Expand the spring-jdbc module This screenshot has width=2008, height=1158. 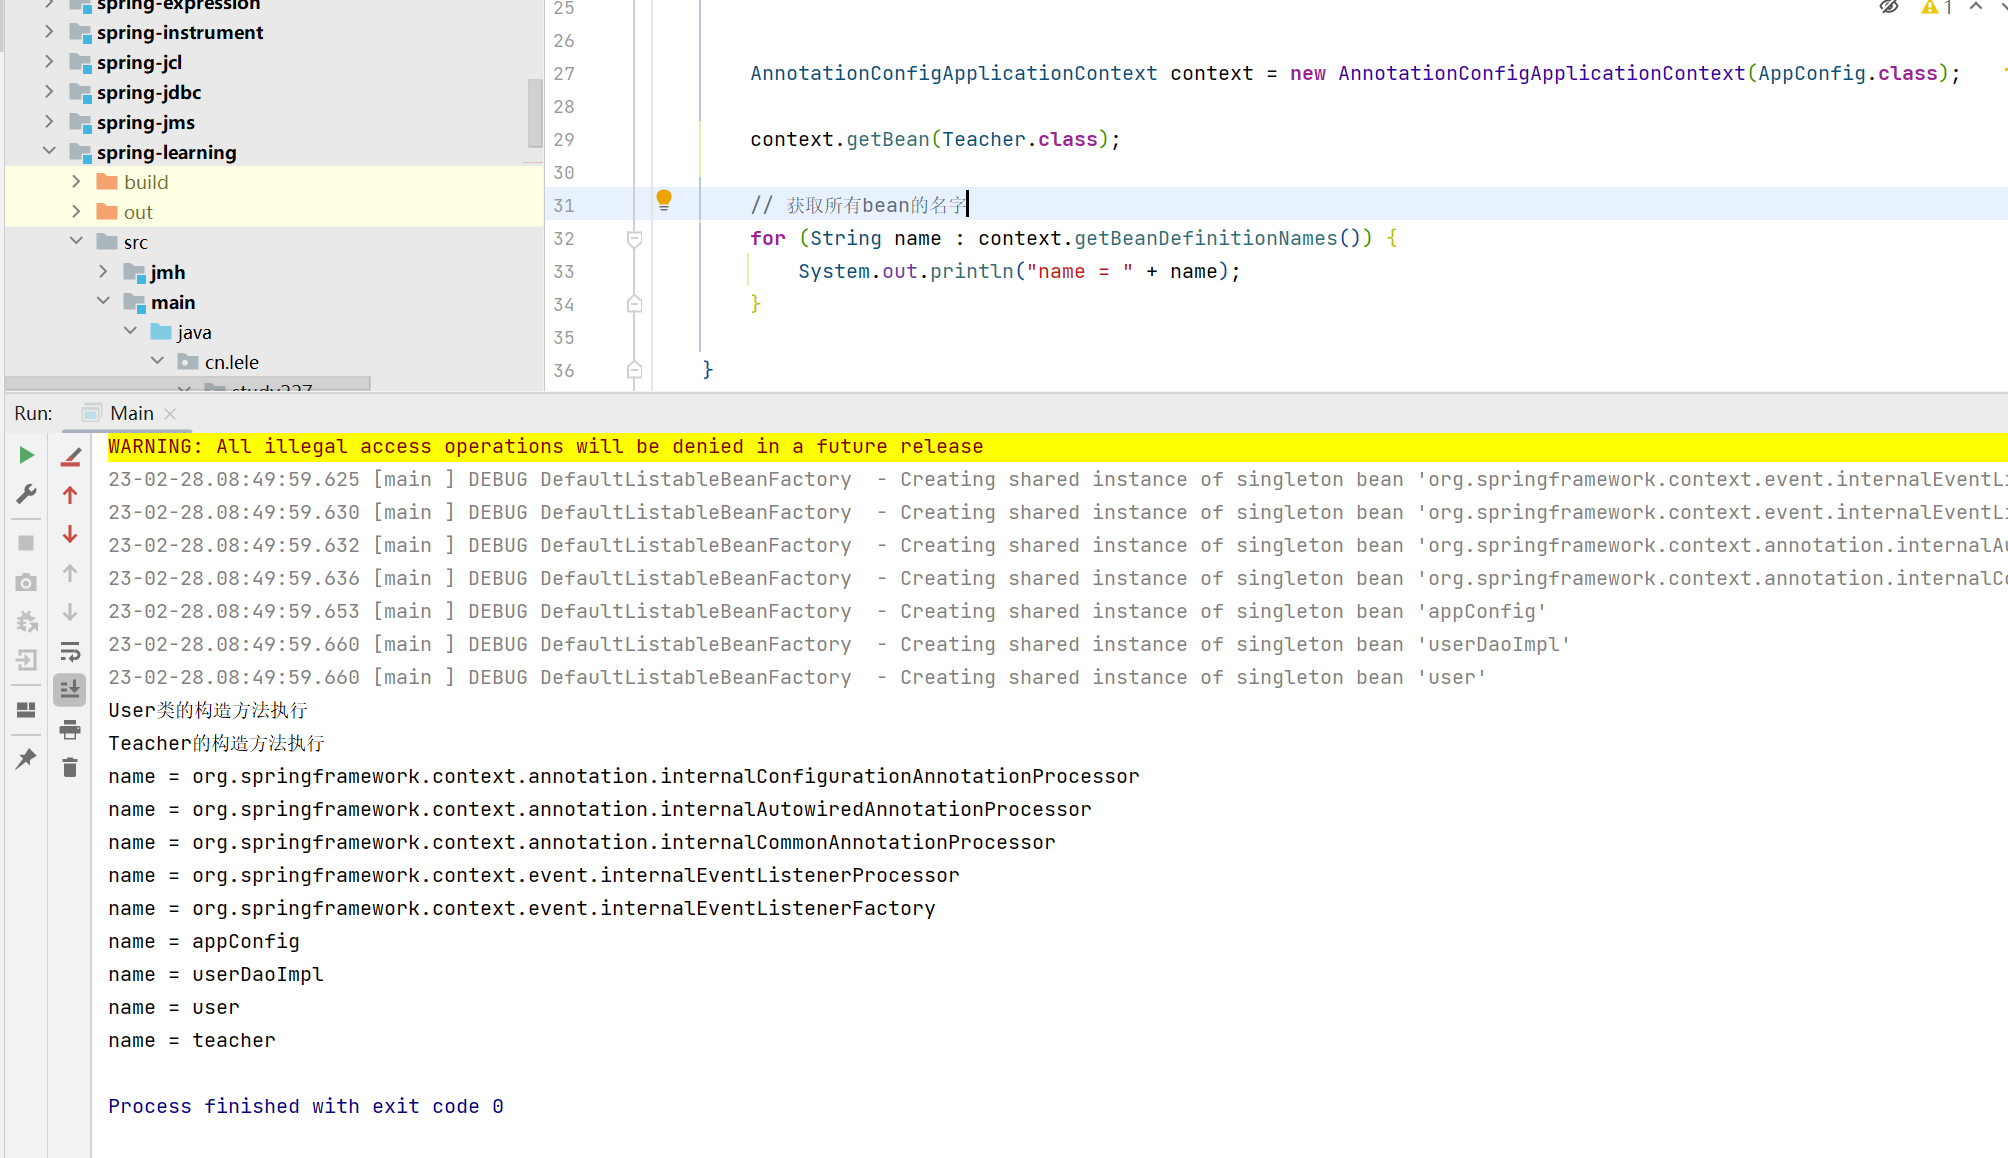tap(49, 92)
